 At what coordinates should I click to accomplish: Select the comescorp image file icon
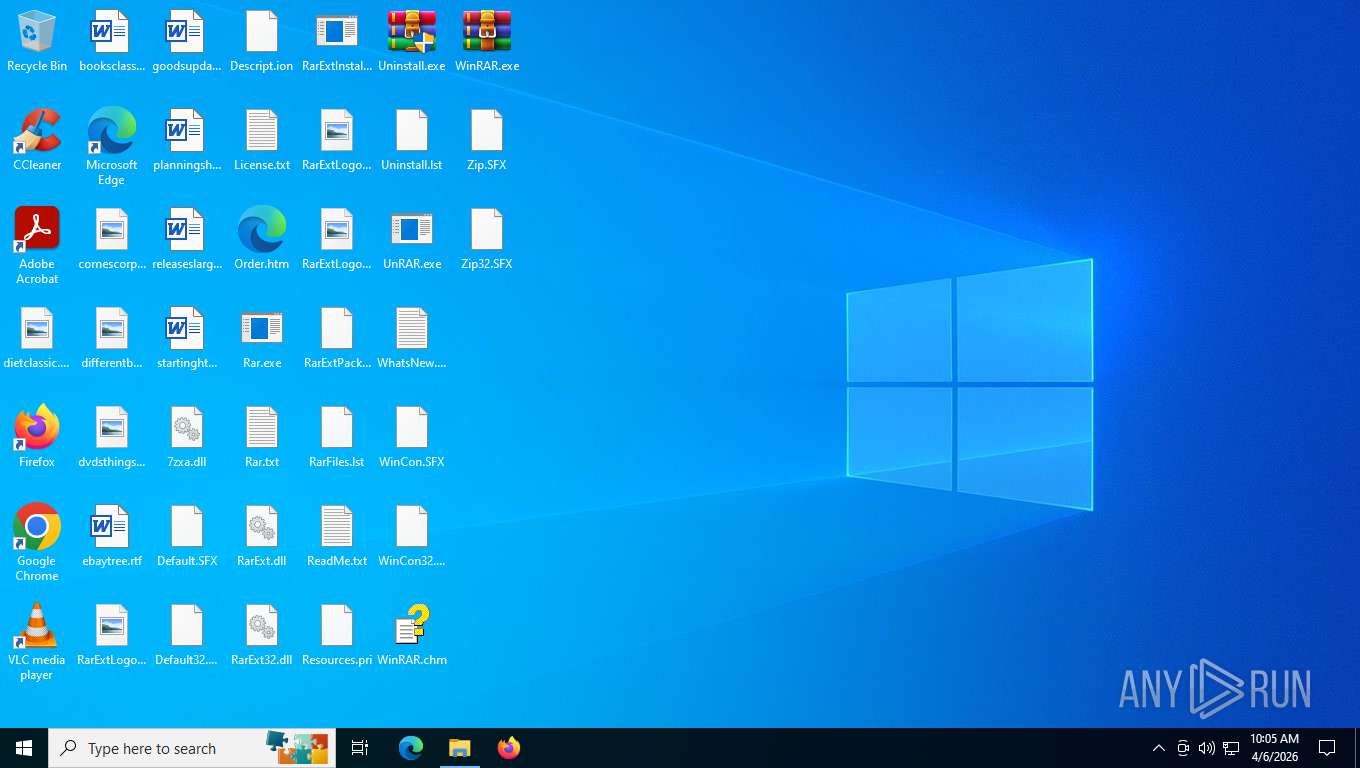(x=112, y=240)
